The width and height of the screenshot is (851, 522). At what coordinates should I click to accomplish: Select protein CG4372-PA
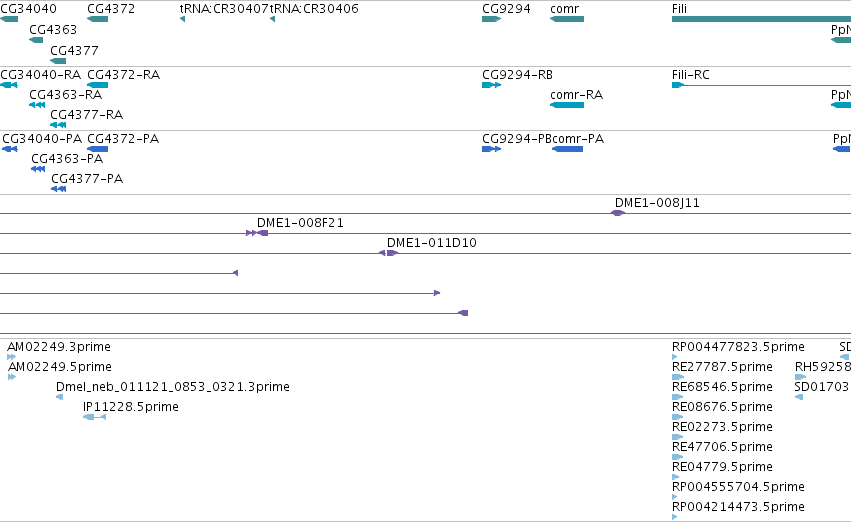(97, 149)
